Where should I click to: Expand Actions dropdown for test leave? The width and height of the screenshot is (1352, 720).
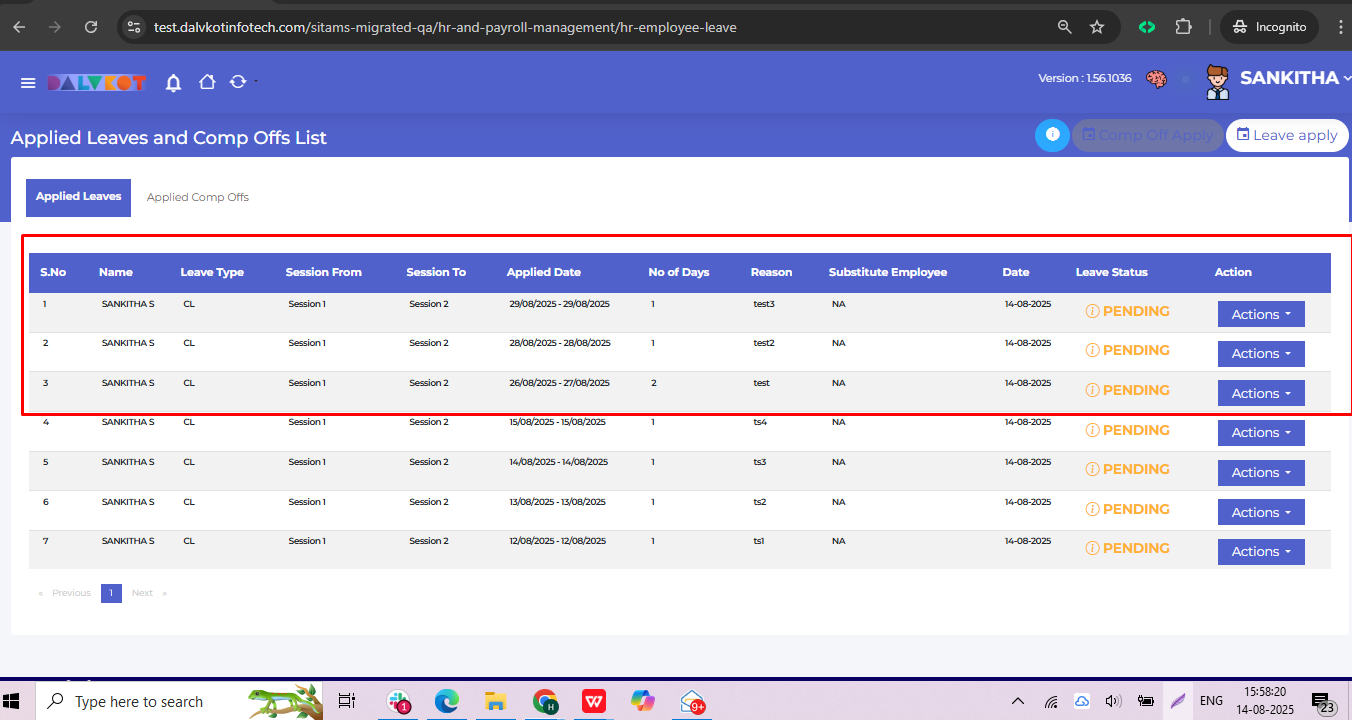[x=1260, y=393]
